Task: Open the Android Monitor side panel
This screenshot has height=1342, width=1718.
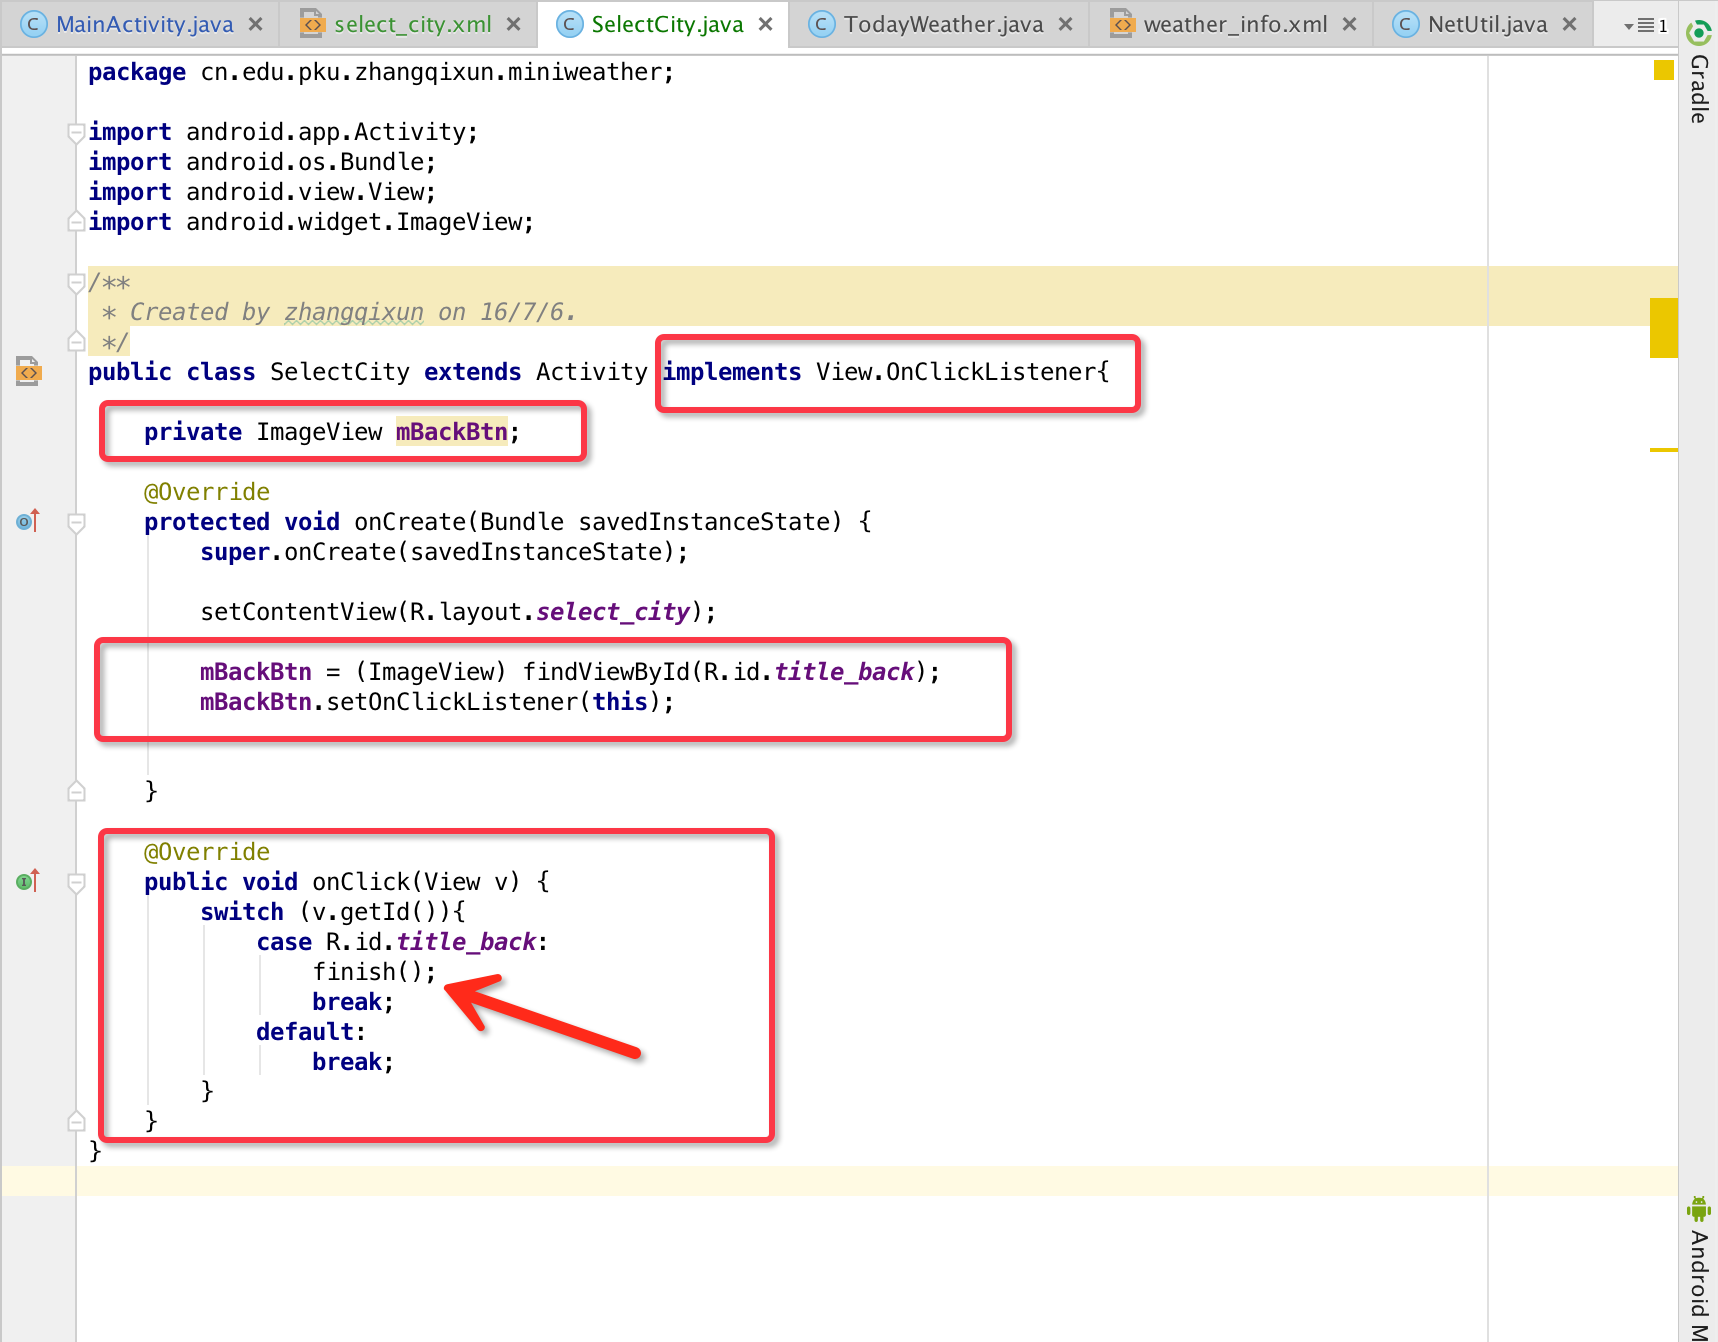Action: coord(1698,1270)
